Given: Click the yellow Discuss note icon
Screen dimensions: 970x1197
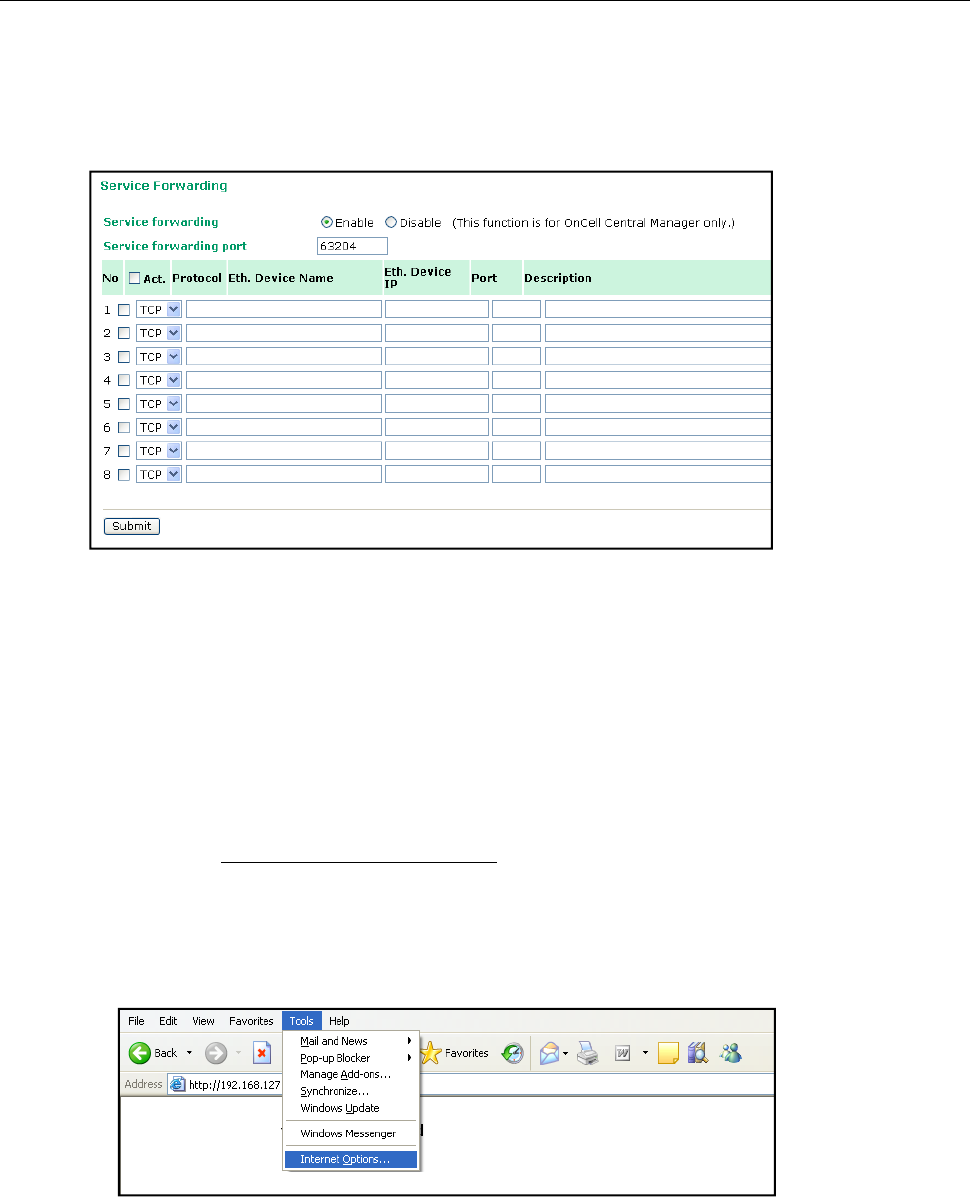Looking at the screenshot, I should 668,1053.
